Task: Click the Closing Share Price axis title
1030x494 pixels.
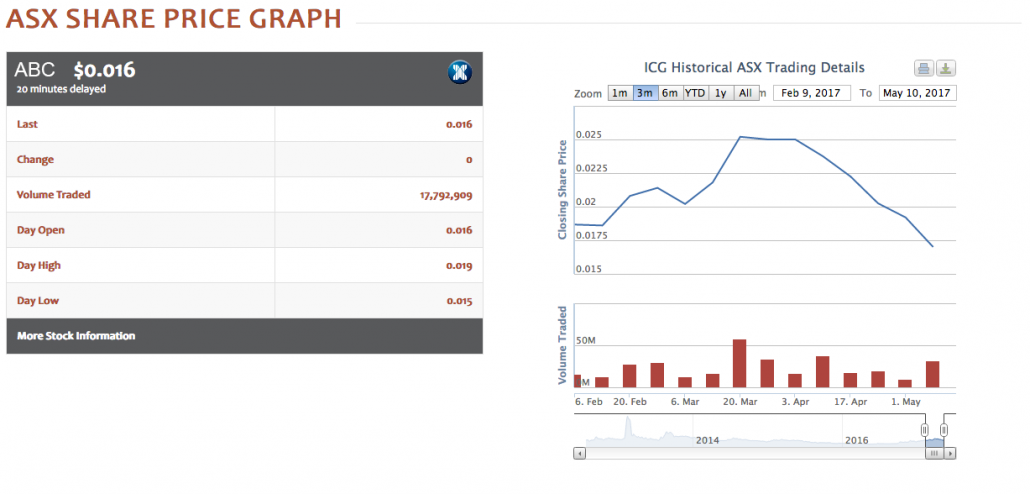Action: (x=562, y=190)
